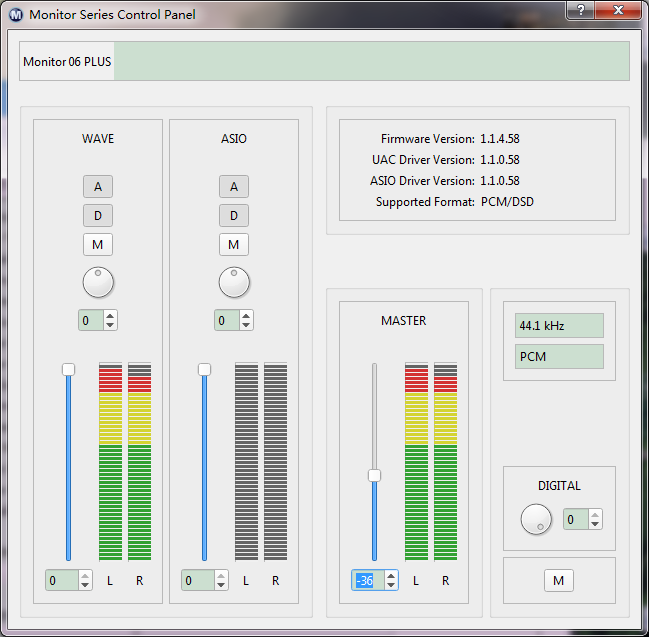649x637 pixels.
Task: Increase the WAVE pan value stepper
Action: [x=110, y=315]
